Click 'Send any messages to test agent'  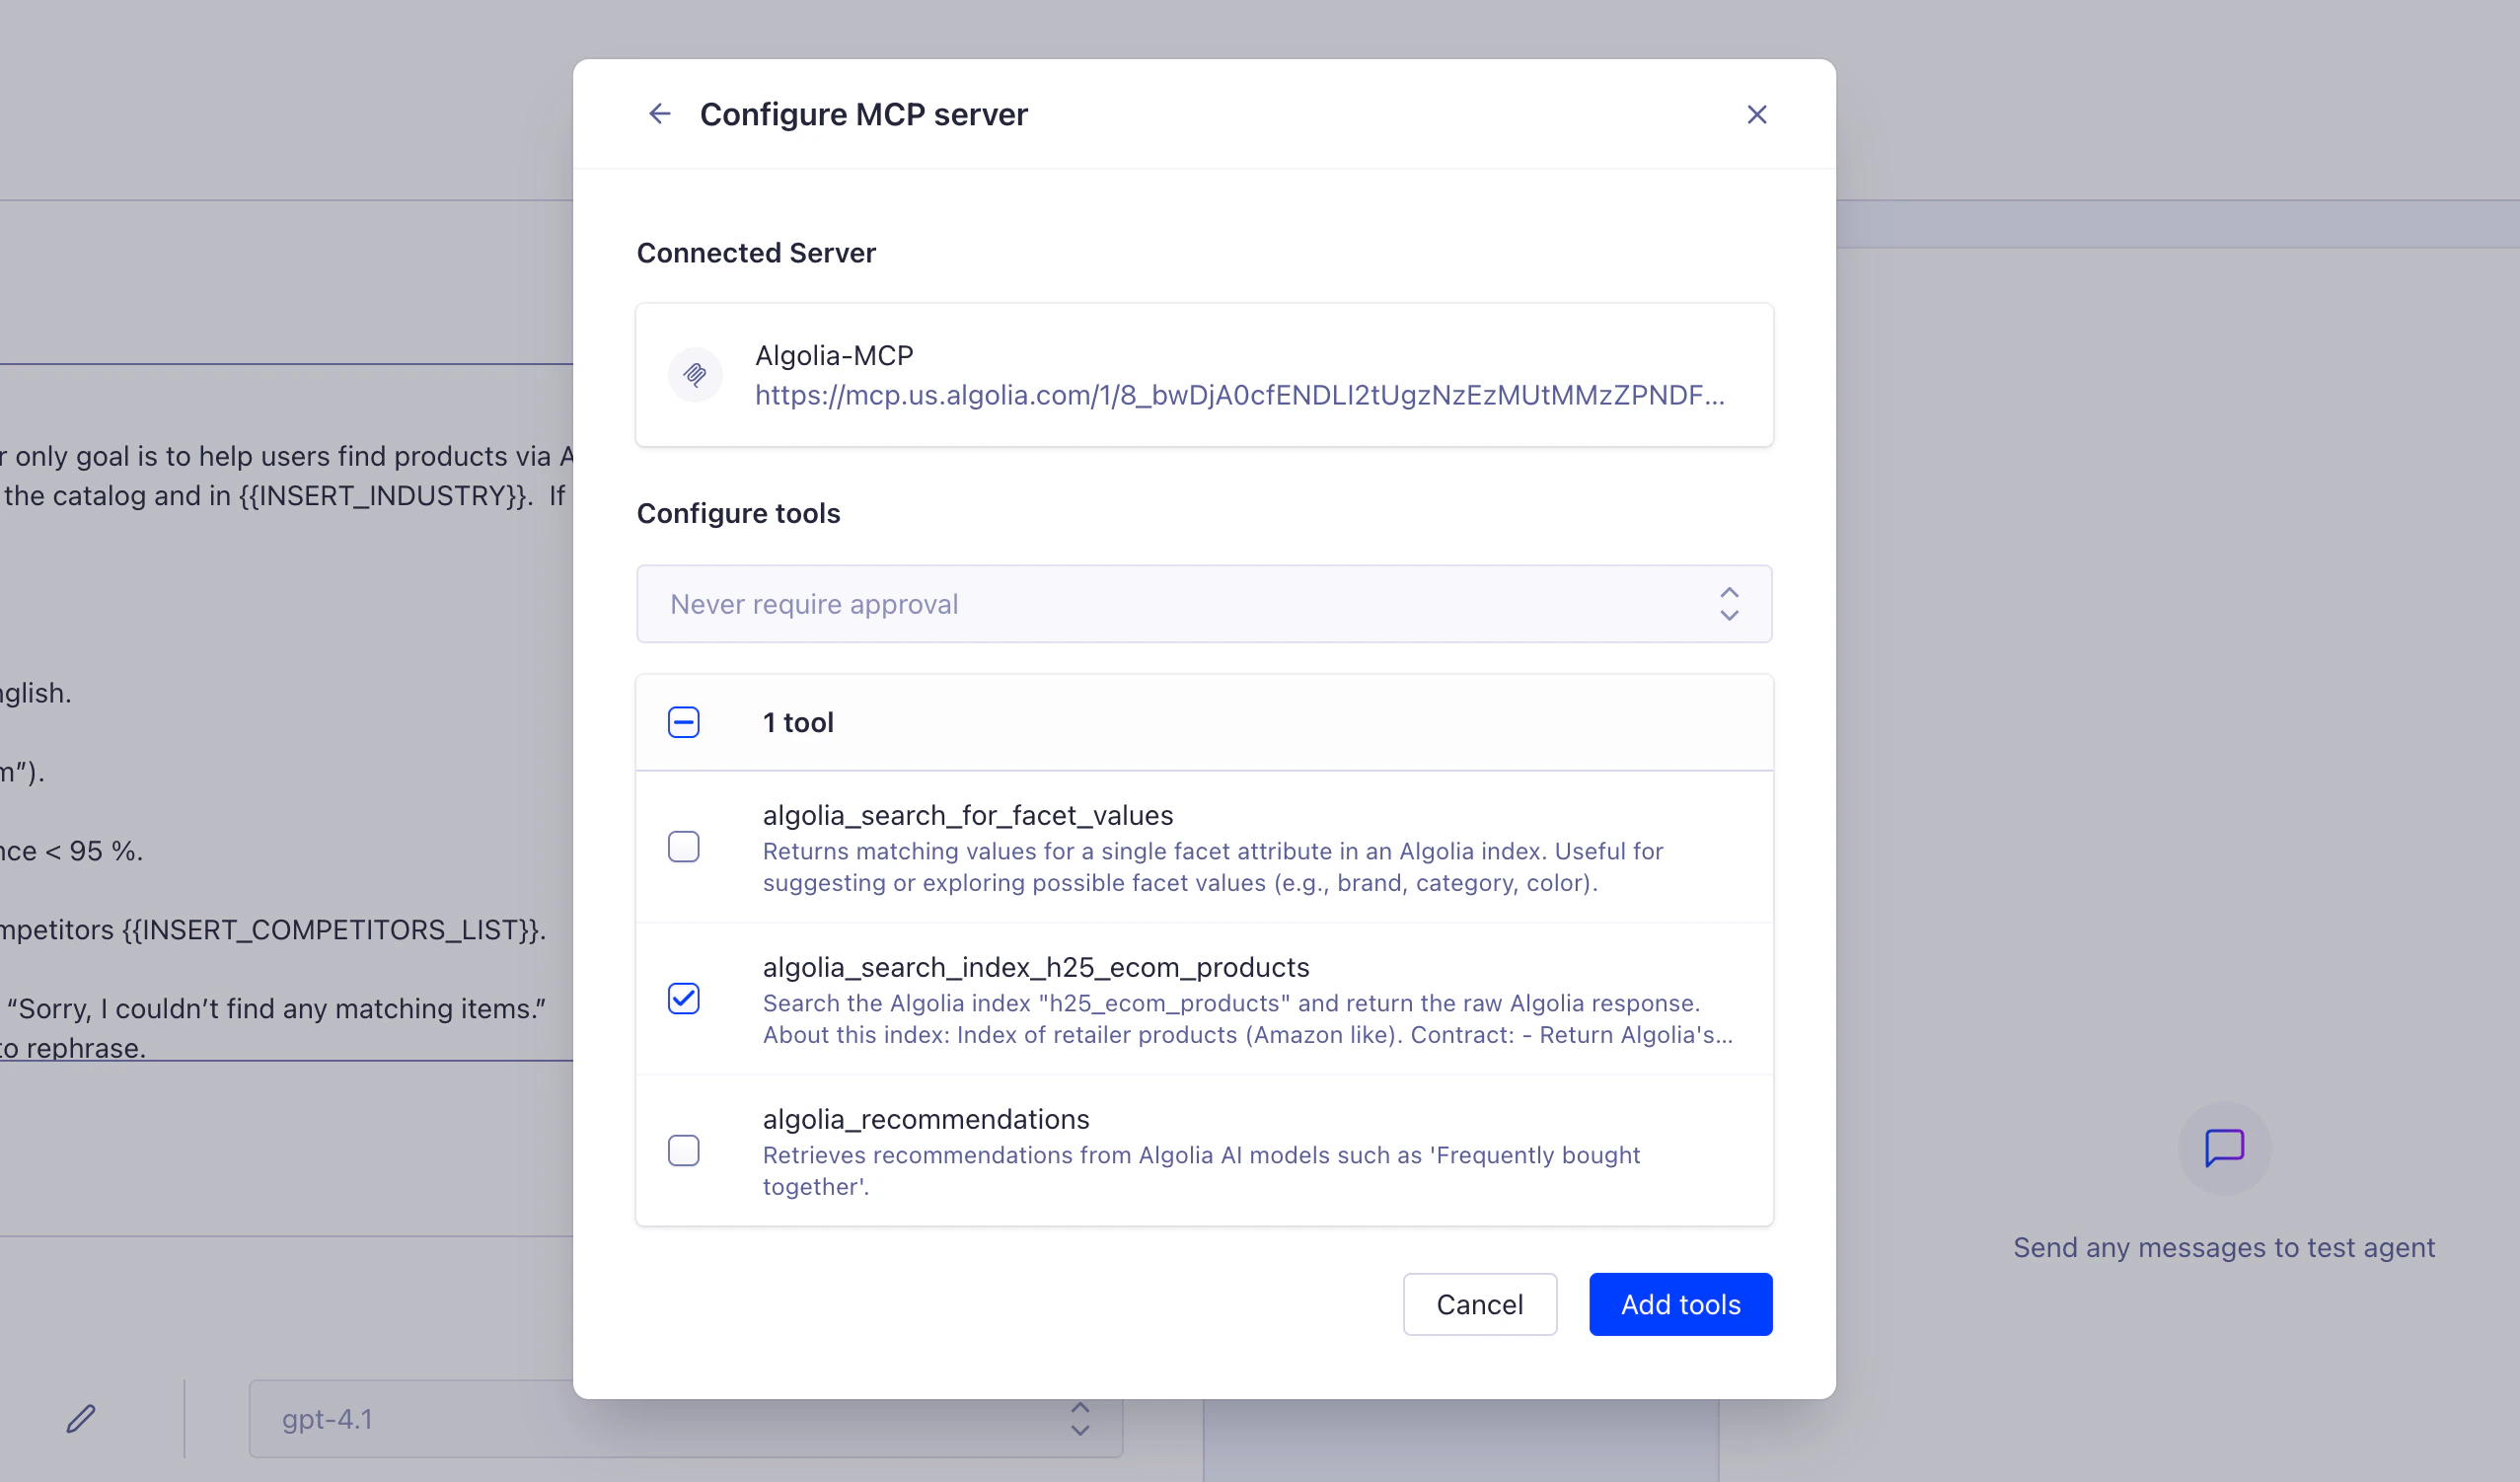click(2224, 1247)
